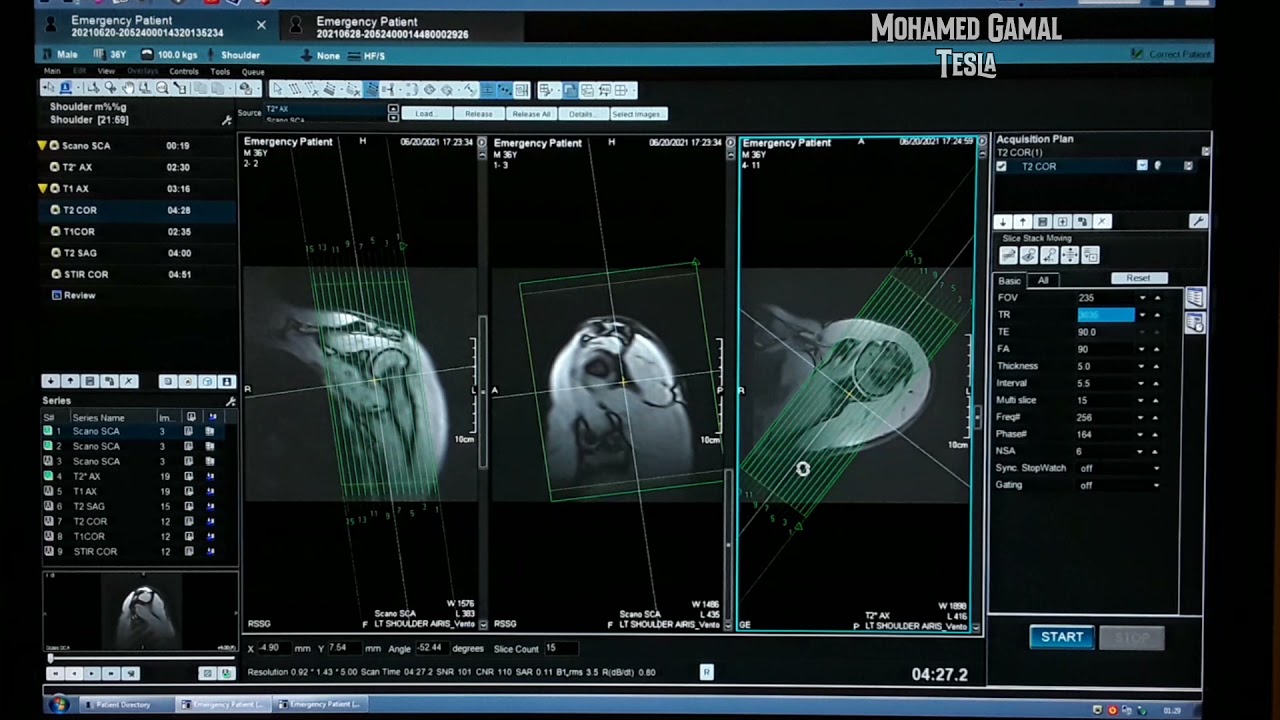Open the Sync. StopWatch off dropdown
The width and height of the screenshot is (1280, 720).
tap(1157, 468)
